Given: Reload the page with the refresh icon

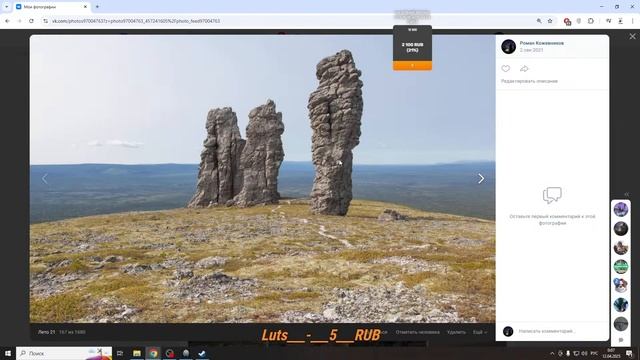Looking at the screenshot, I should pyautogui.click(x=31, y=21).
